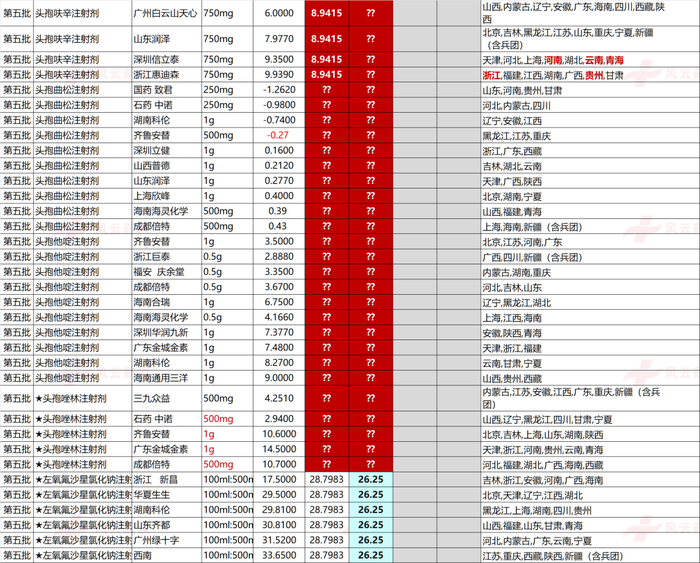This screenshot has height=563, width=700.
Task: Select the 海南合瑞 company cell
Action: 167,302
